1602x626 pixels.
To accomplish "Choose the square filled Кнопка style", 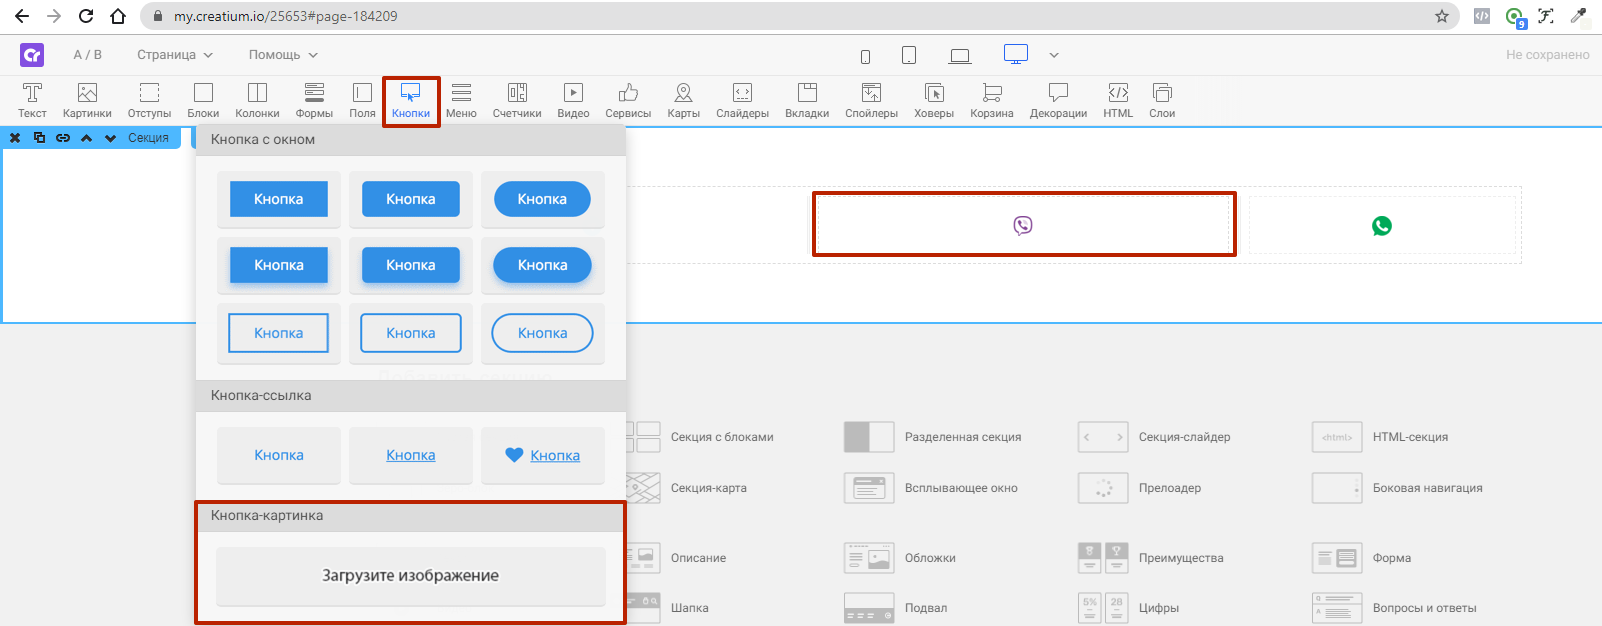I will (x=279, y=199).
